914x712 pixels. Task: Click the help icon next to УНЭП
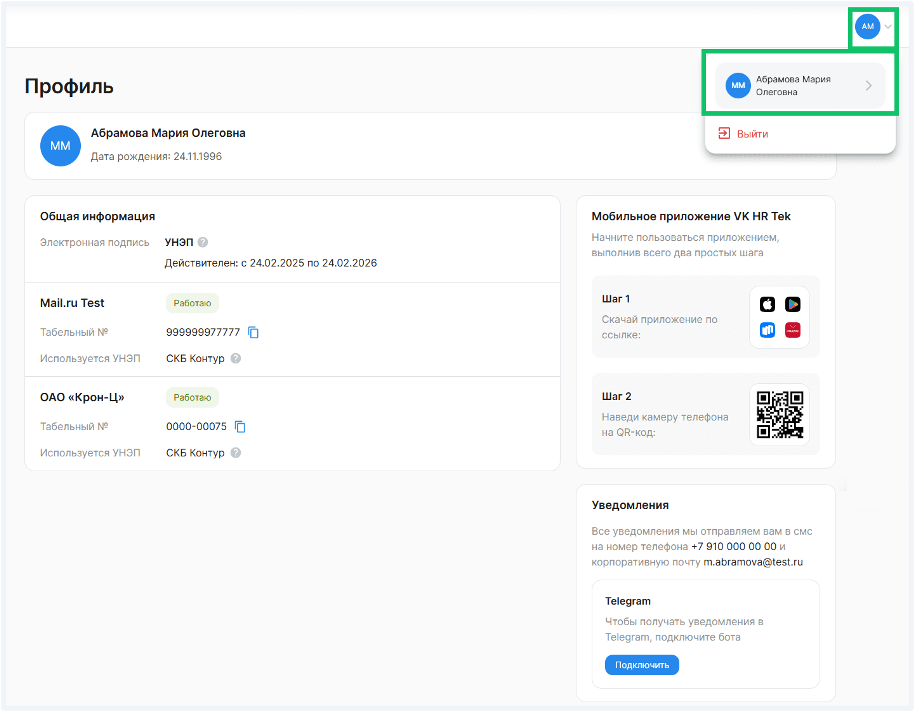pos(203,242)
